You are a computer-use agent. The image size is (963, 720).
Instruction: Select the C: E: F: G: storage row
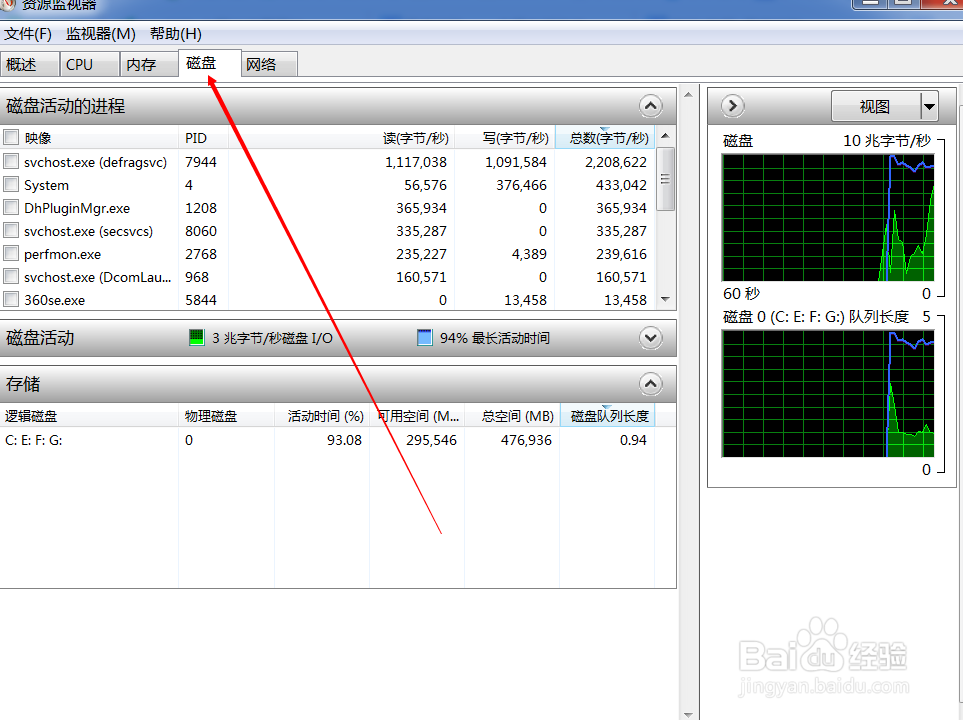[x=327, y=440]
